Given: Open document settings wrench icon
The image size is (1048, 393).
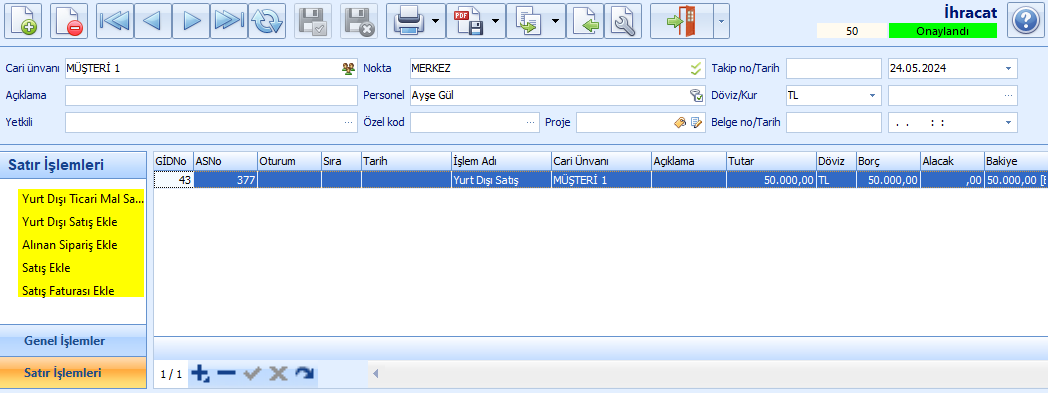Looking at the screenshot, I should 623,21.
